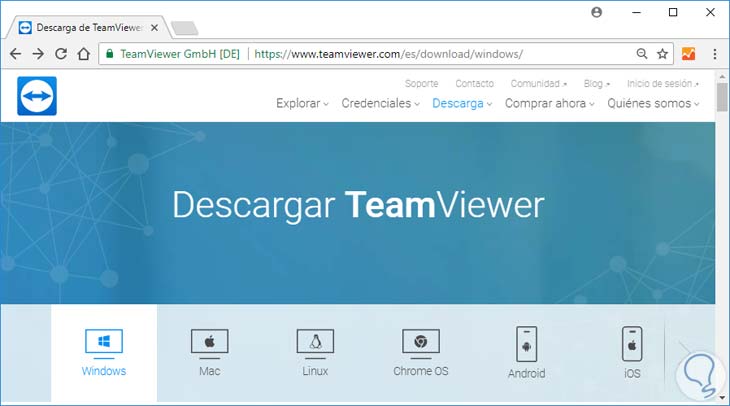This screenshot has height=406, width=730.
Task: Click the page vertical scrollbar thumb
Action: (722, 97)
